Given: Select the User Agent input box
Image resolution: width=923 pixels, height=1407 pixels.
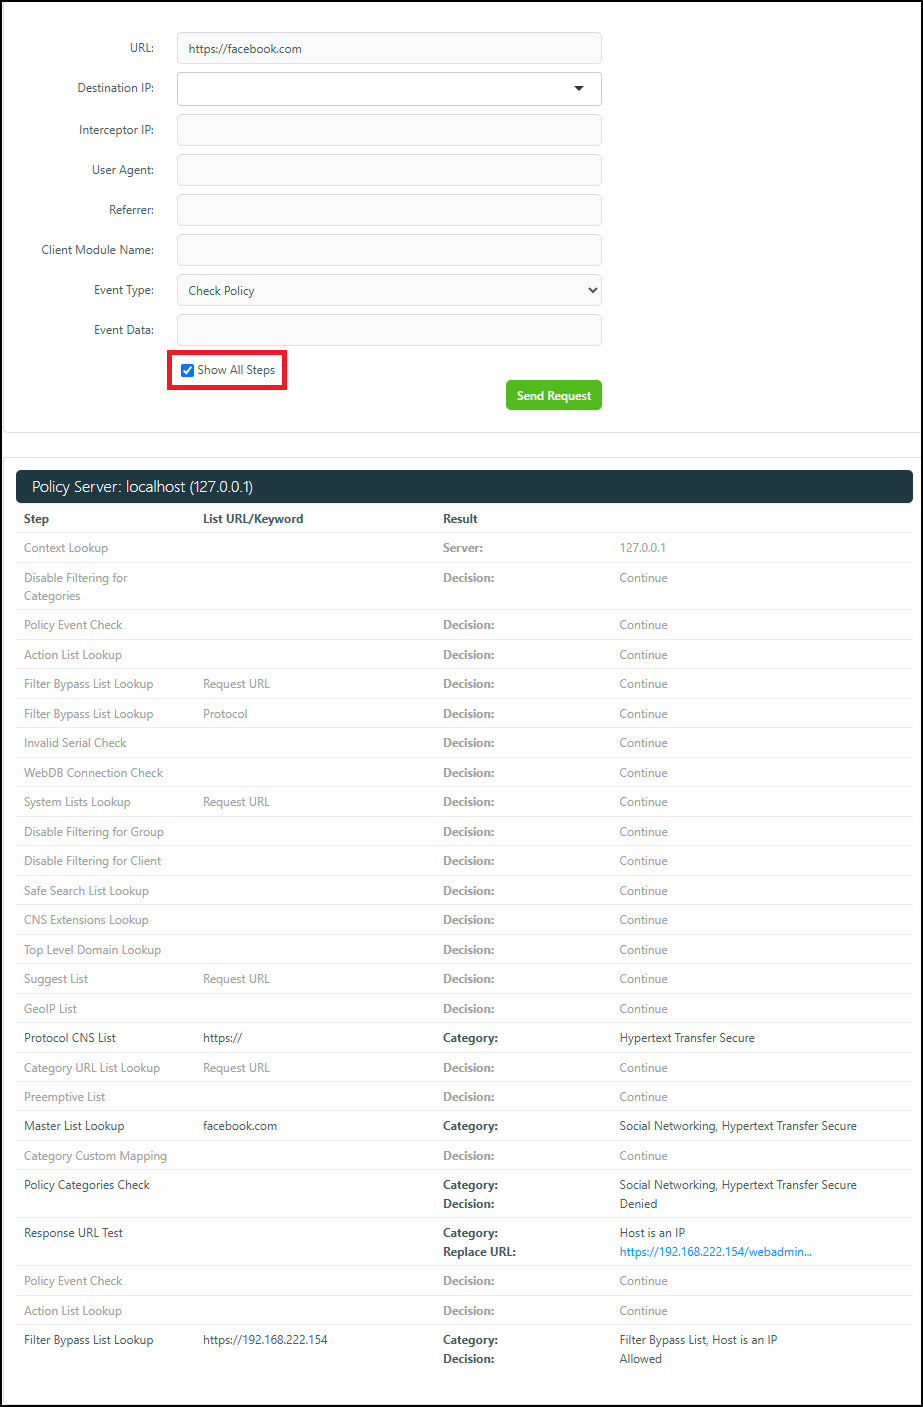Looking at the screenshot, I should (x=389, y=170).
